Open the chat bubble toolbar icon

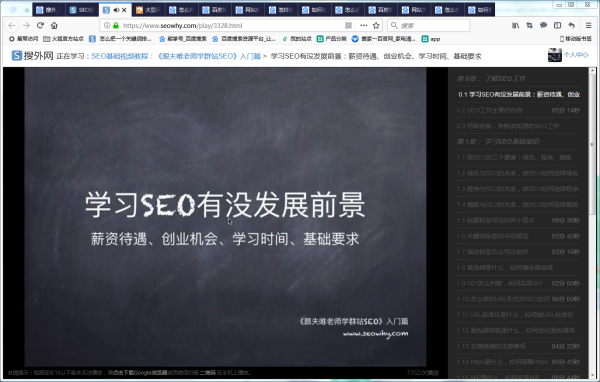tap(543, 26)
